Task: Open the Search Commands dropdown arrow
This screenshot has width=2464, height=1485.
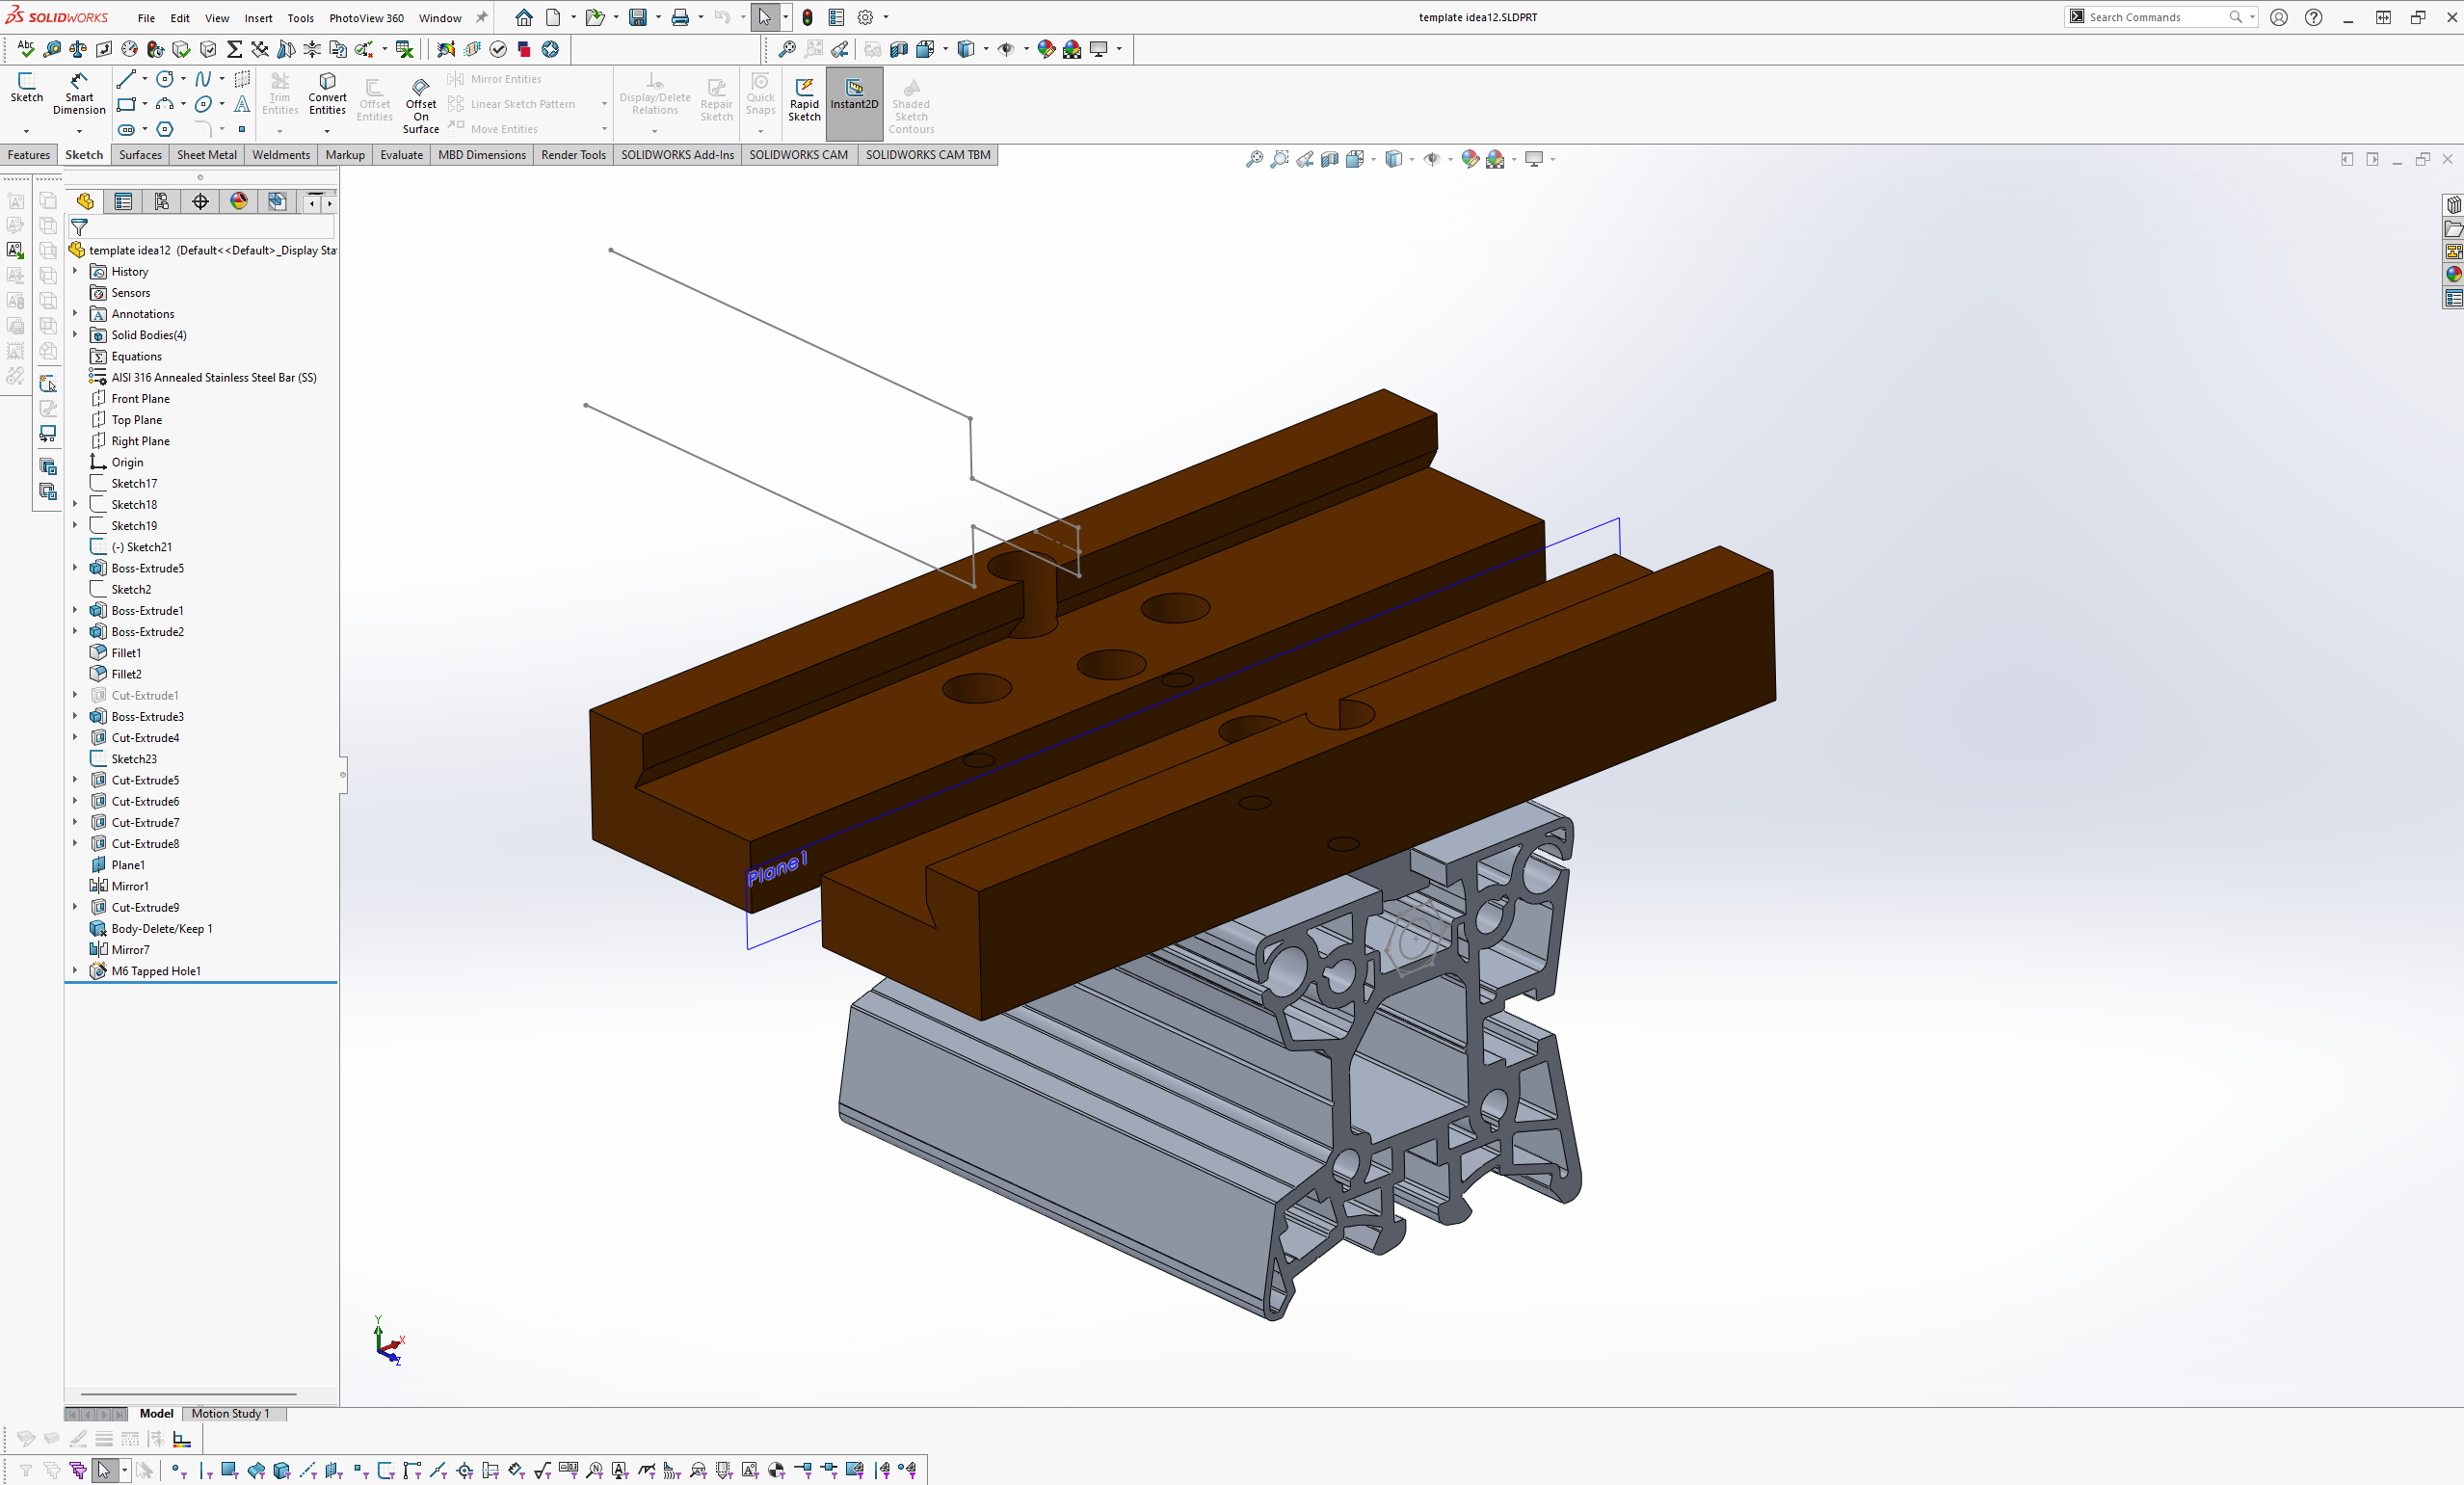Action: point(2252,17)
